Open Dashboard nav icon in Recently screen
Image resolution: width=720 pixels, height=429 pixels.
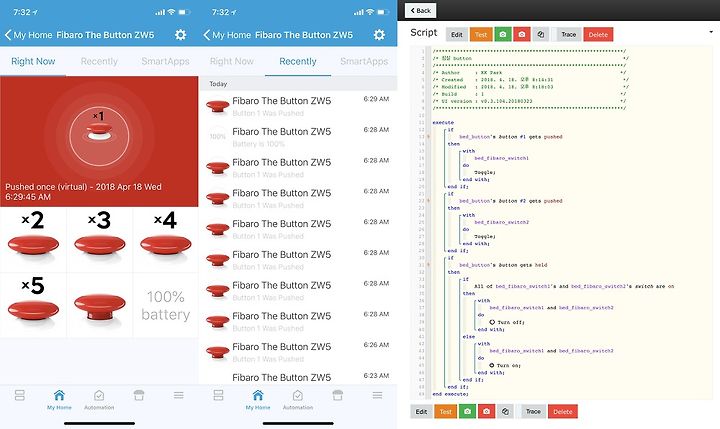click(219, 395)
